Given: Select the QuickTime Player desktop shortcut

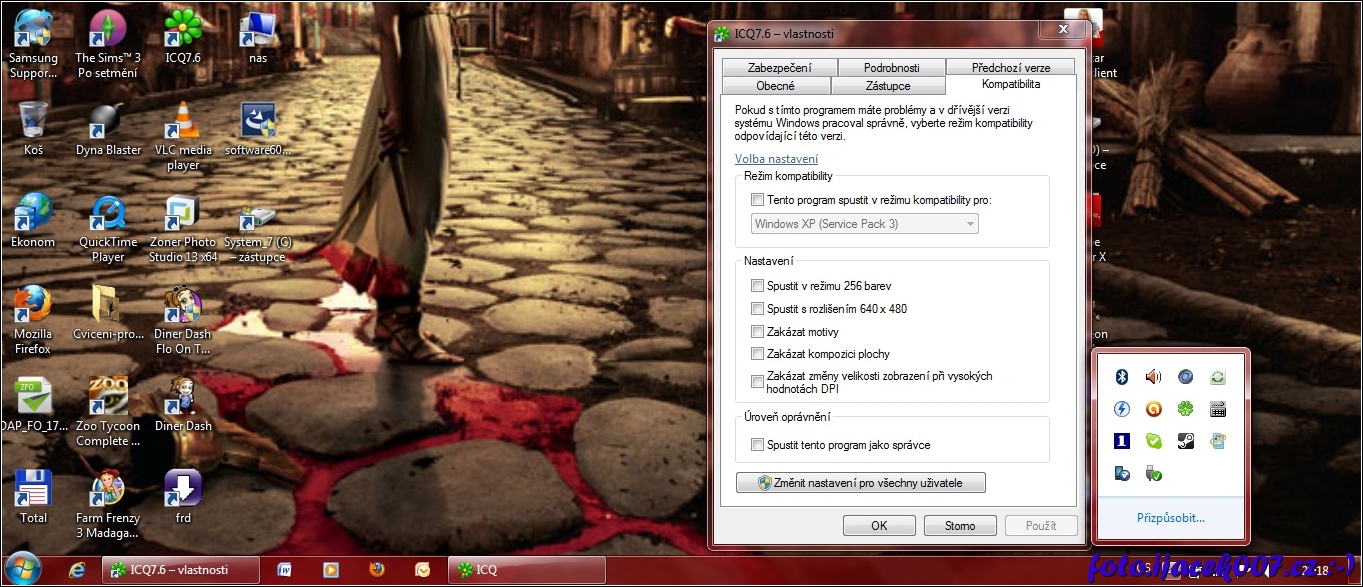Looking at the screenshot, I should click(x=108, y=224).
